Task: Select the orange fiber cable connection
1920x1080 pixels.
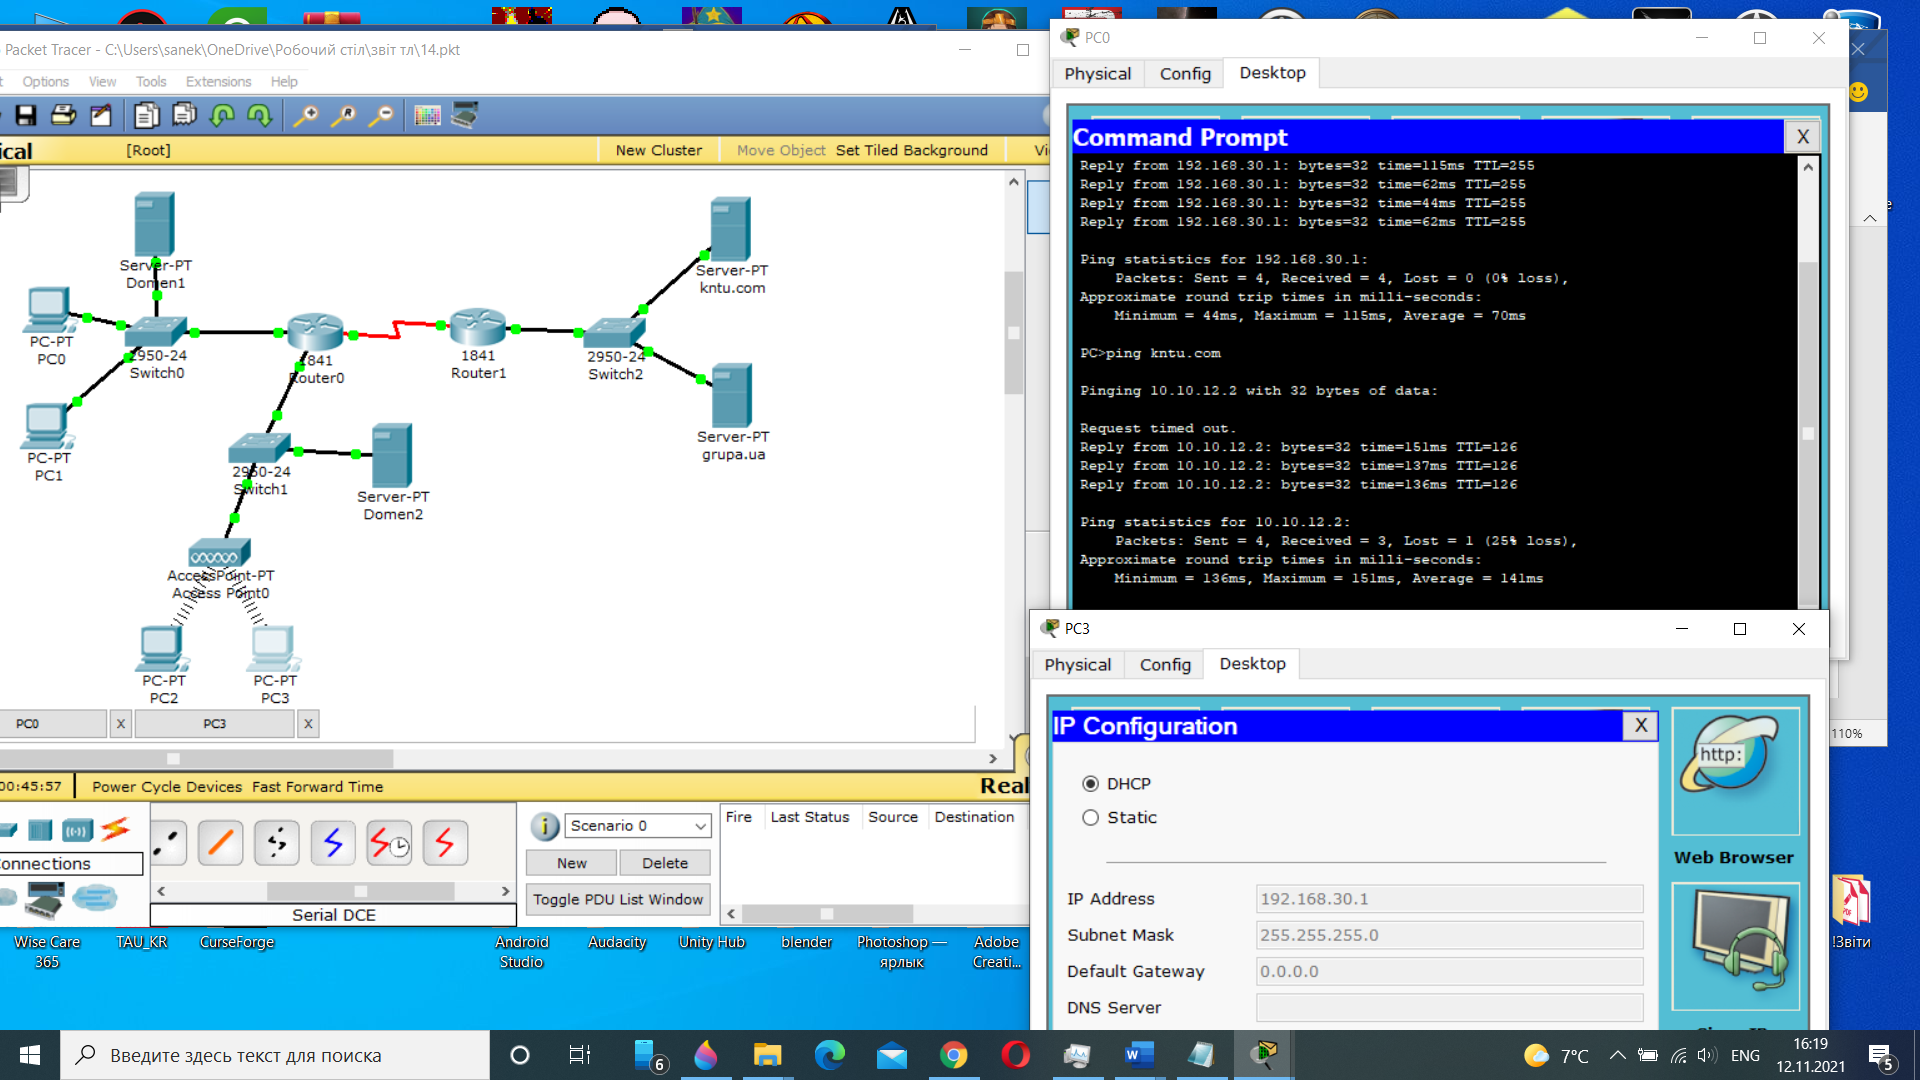Action: (x=221, y=844)
